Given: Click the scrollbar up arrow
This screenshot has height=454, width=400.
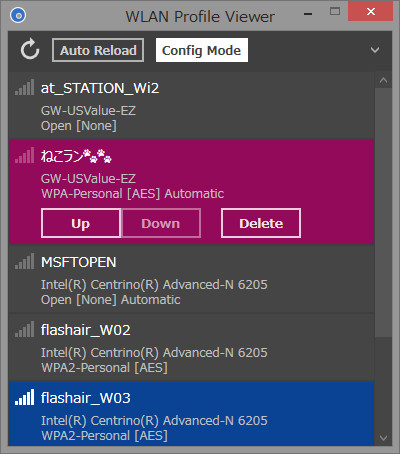Looking at the screenshot, I should click(x=383, y=80).
